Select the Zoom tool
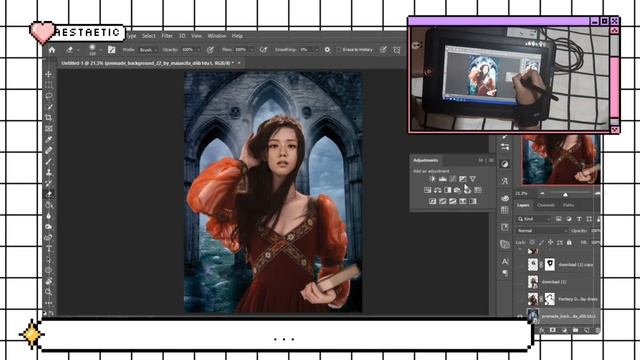The width and height of the screenshot is (640, 360). pos(49,292)
